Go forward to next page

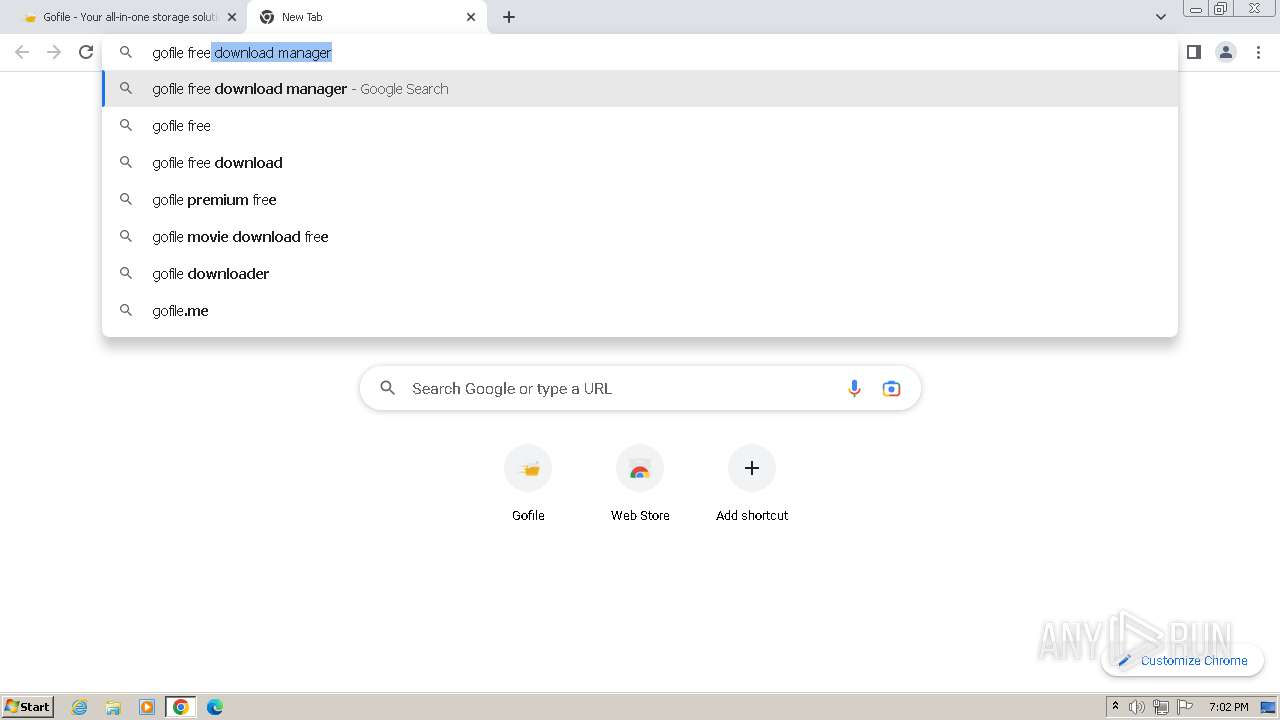(54, 52)
